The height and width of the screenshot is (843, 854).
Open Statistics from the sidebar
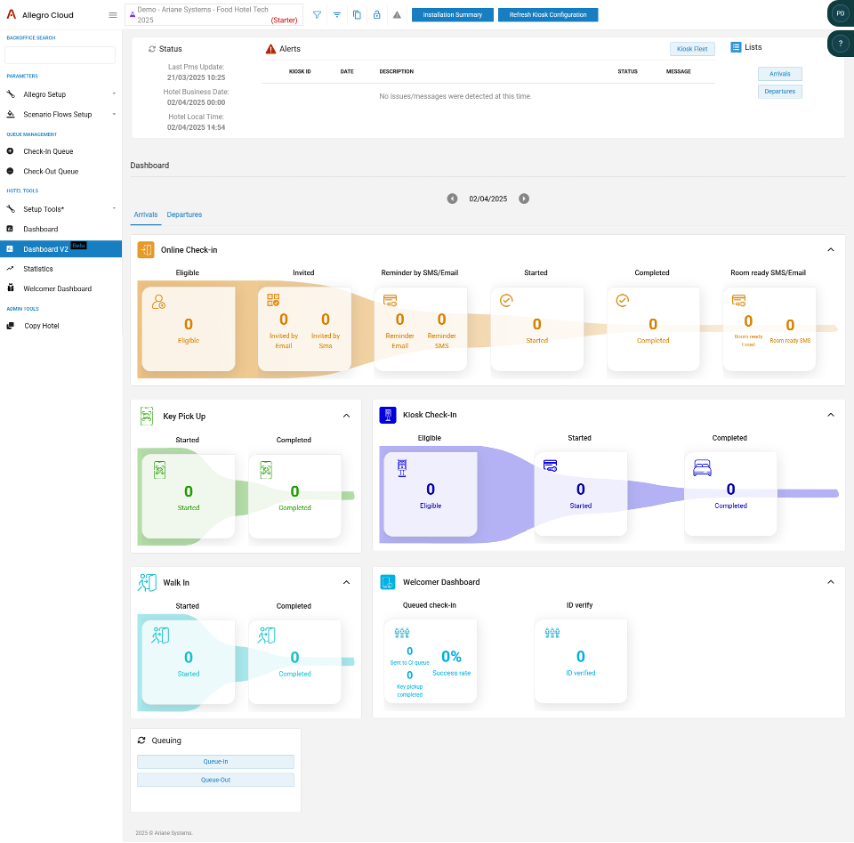pos(38,269)
